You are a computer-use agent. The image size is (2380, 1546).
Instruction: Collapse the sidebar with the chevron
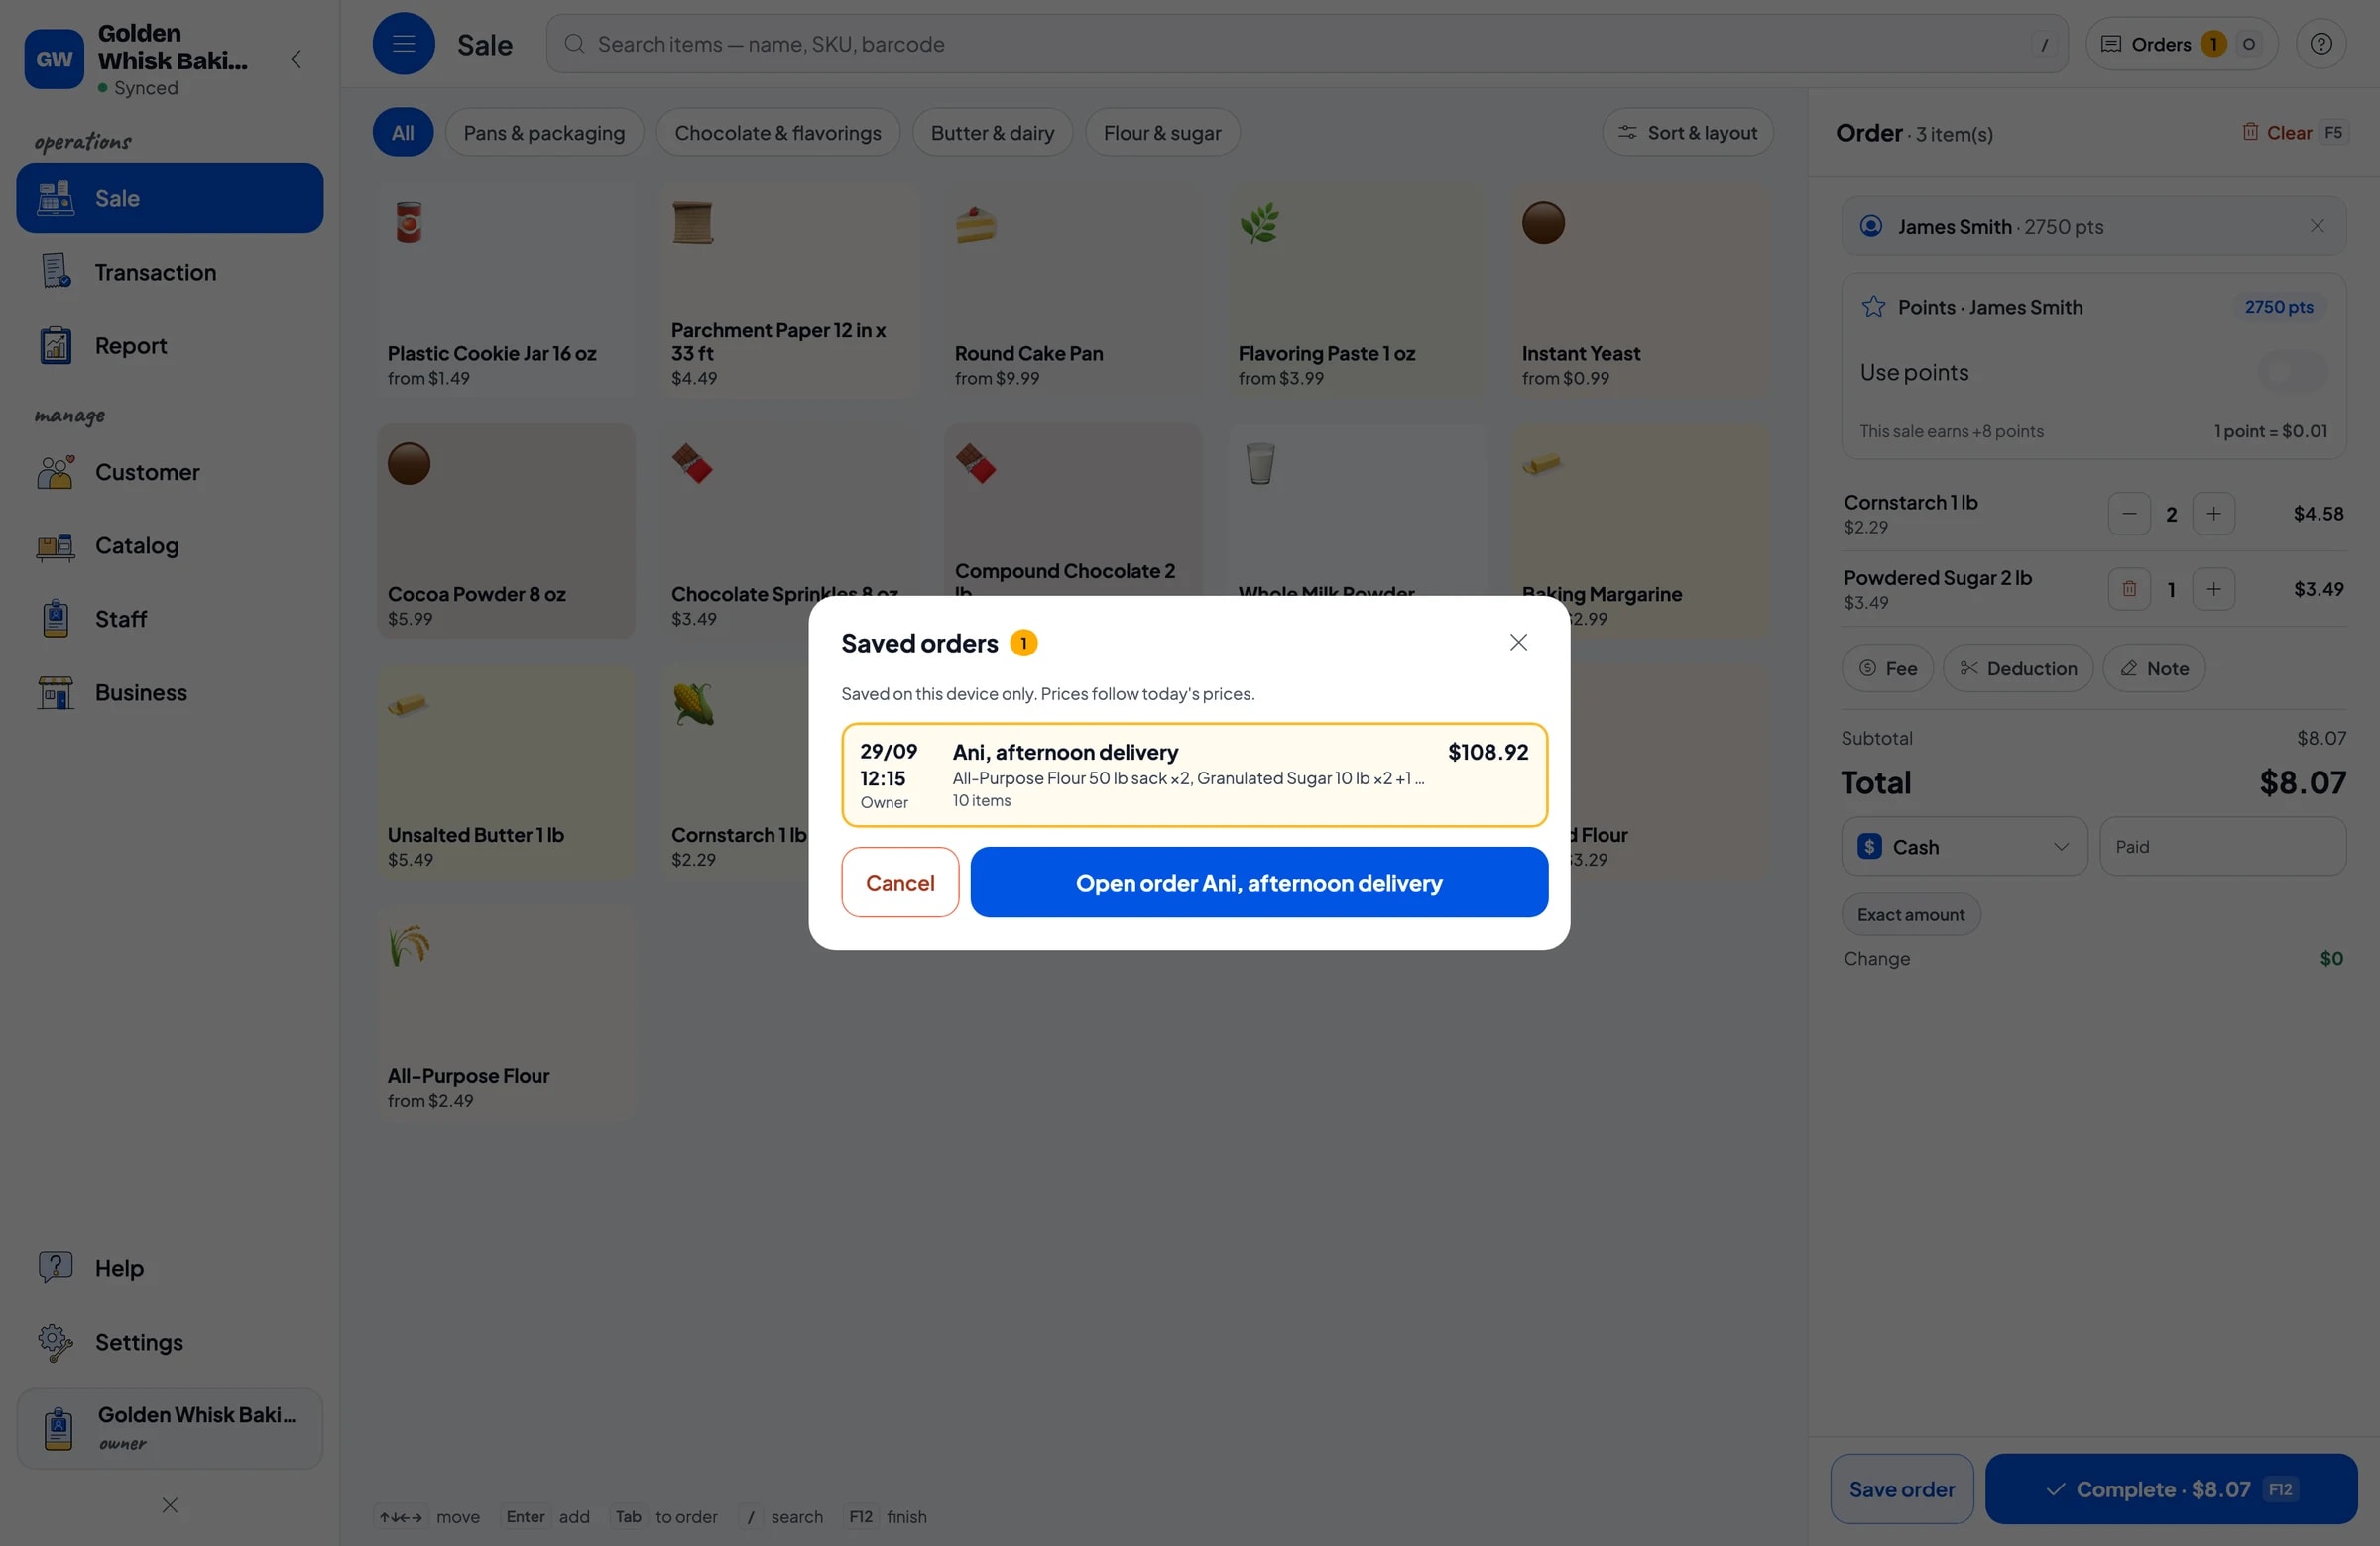coord(296,59)
